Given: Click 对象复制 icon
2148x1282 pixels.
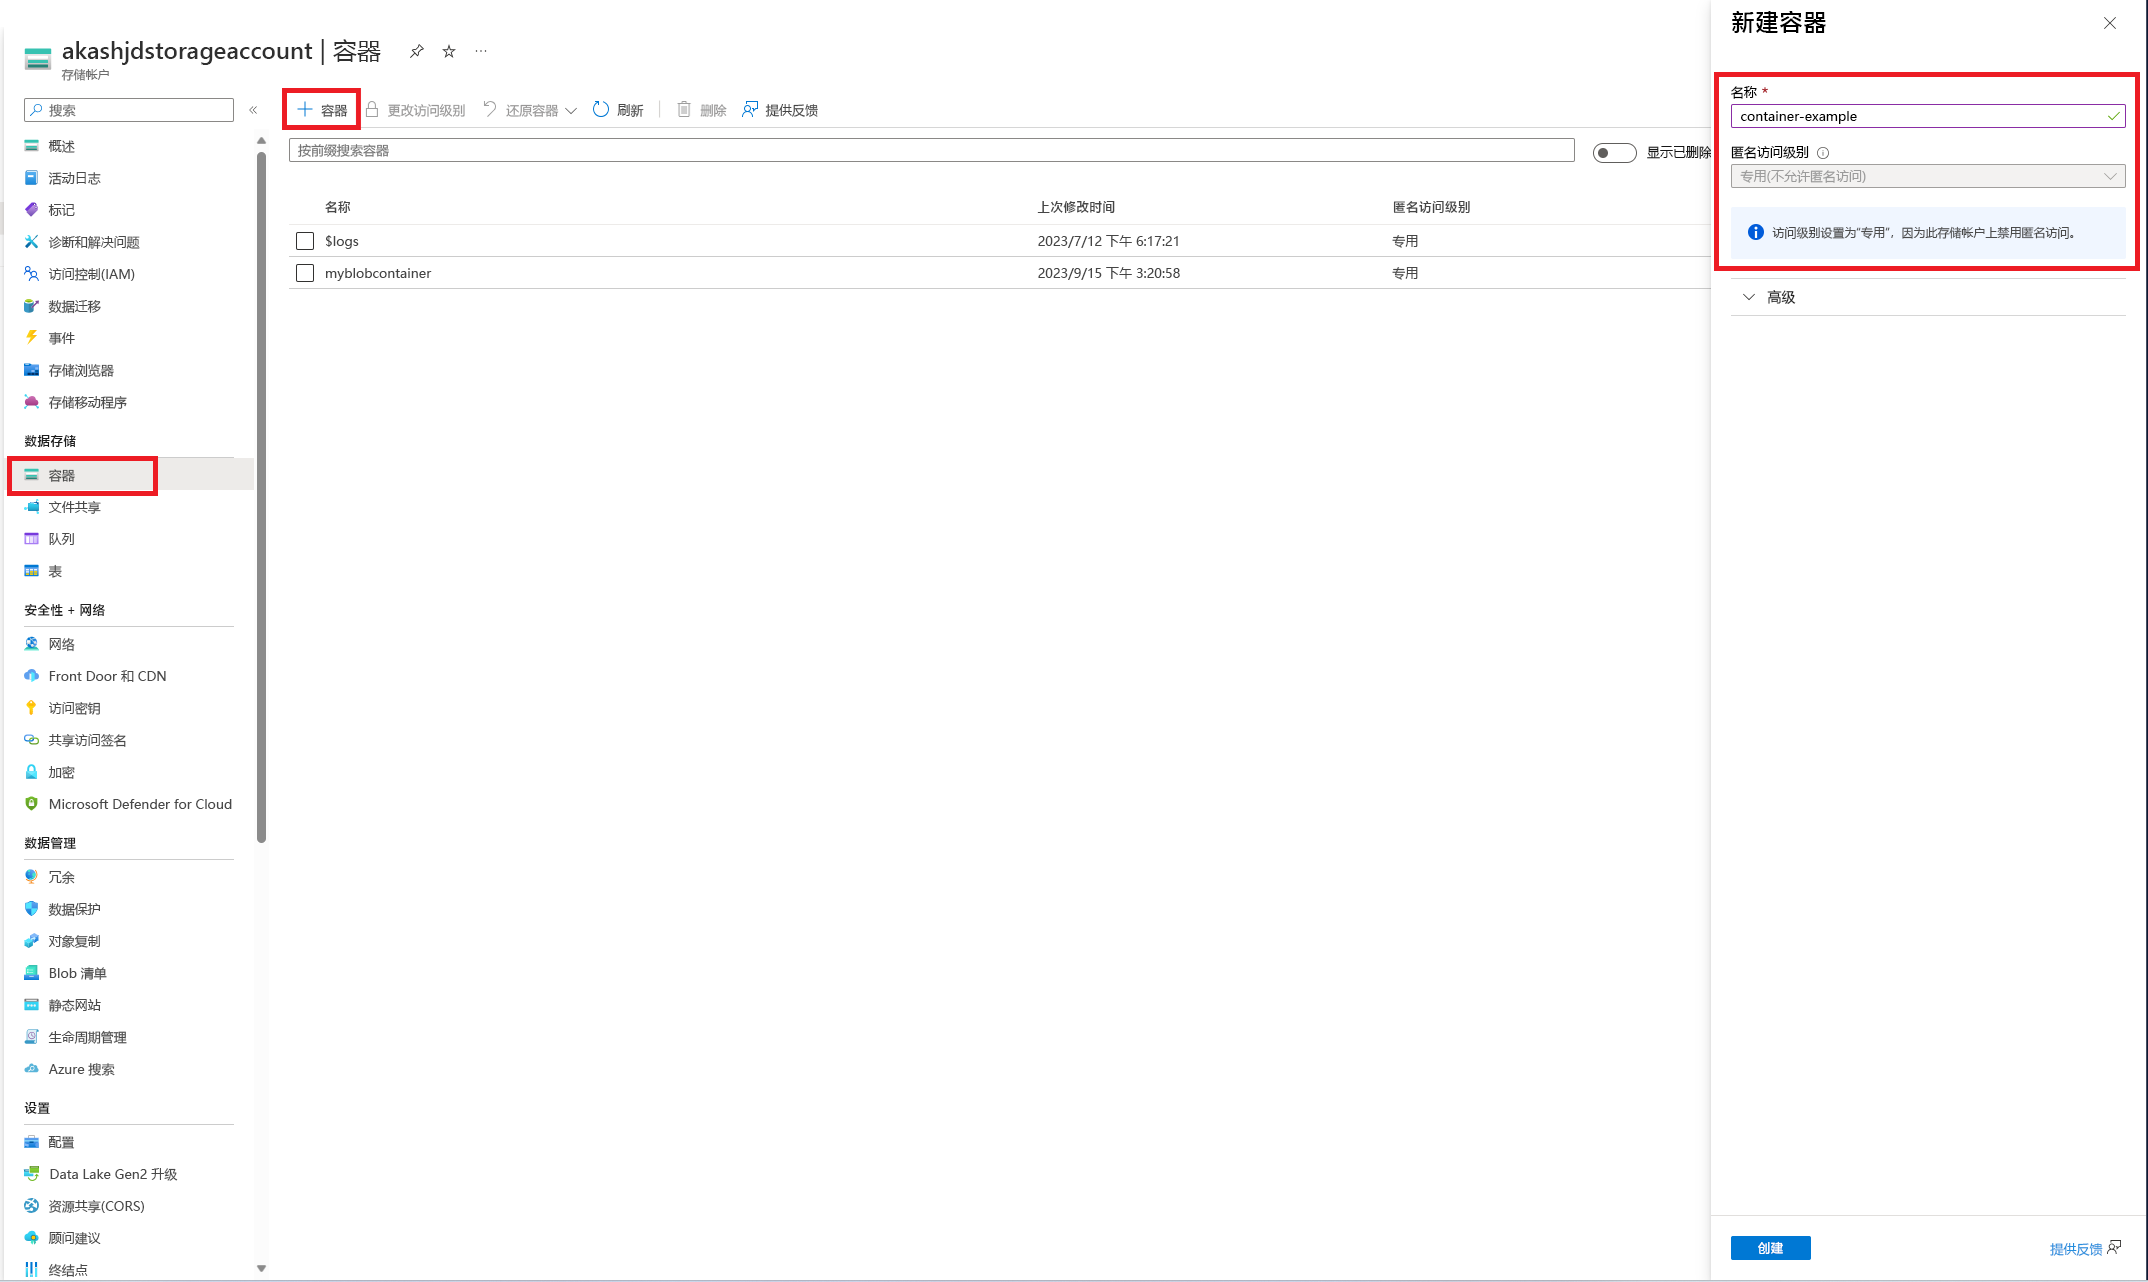Looking at the screenshot, I should pos(31,940).
